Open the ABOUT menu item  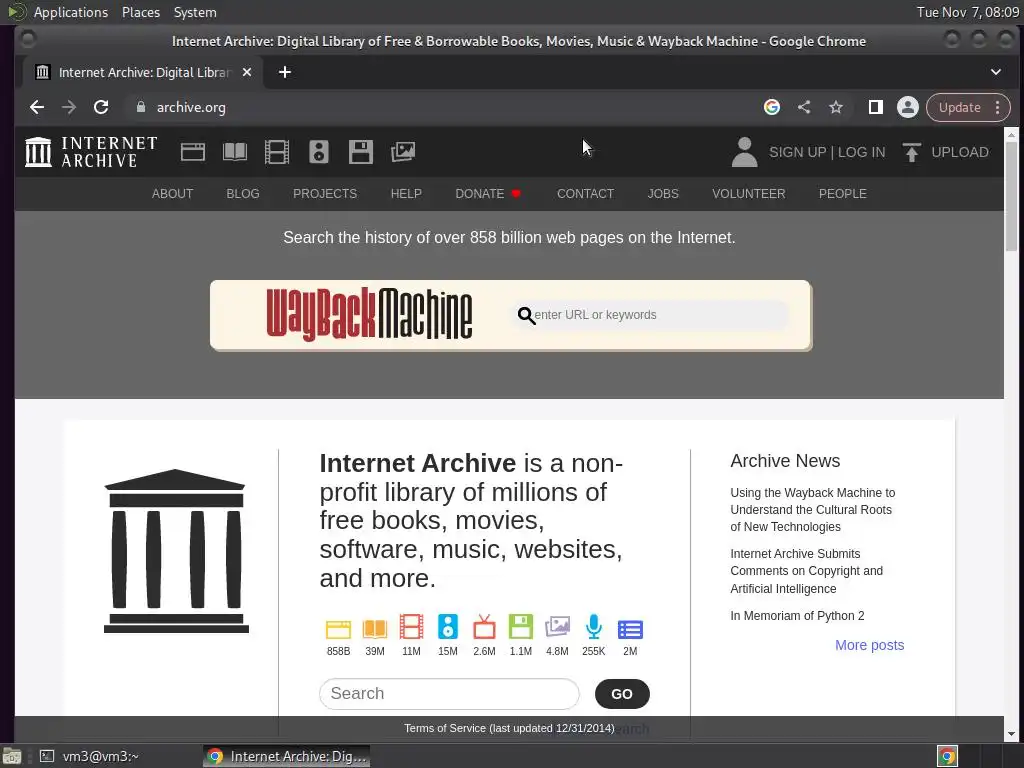[x=172, y=194]
